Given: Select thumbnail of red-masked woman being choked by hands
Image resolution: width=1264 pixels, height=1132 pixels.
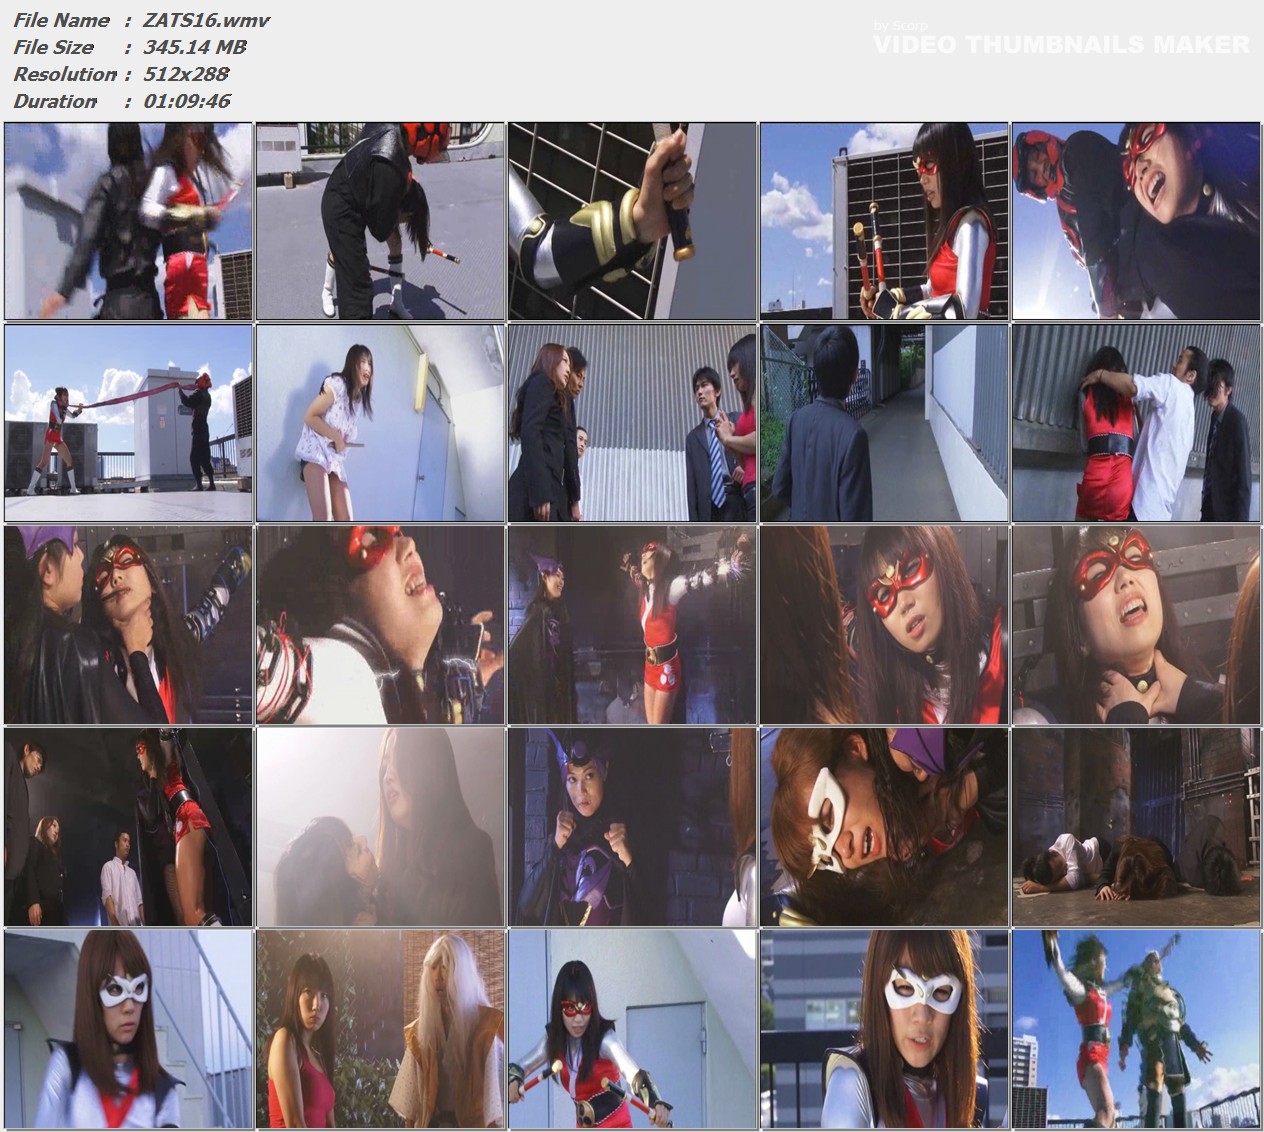Looking at the screenshot, I should pos(1136,625).
